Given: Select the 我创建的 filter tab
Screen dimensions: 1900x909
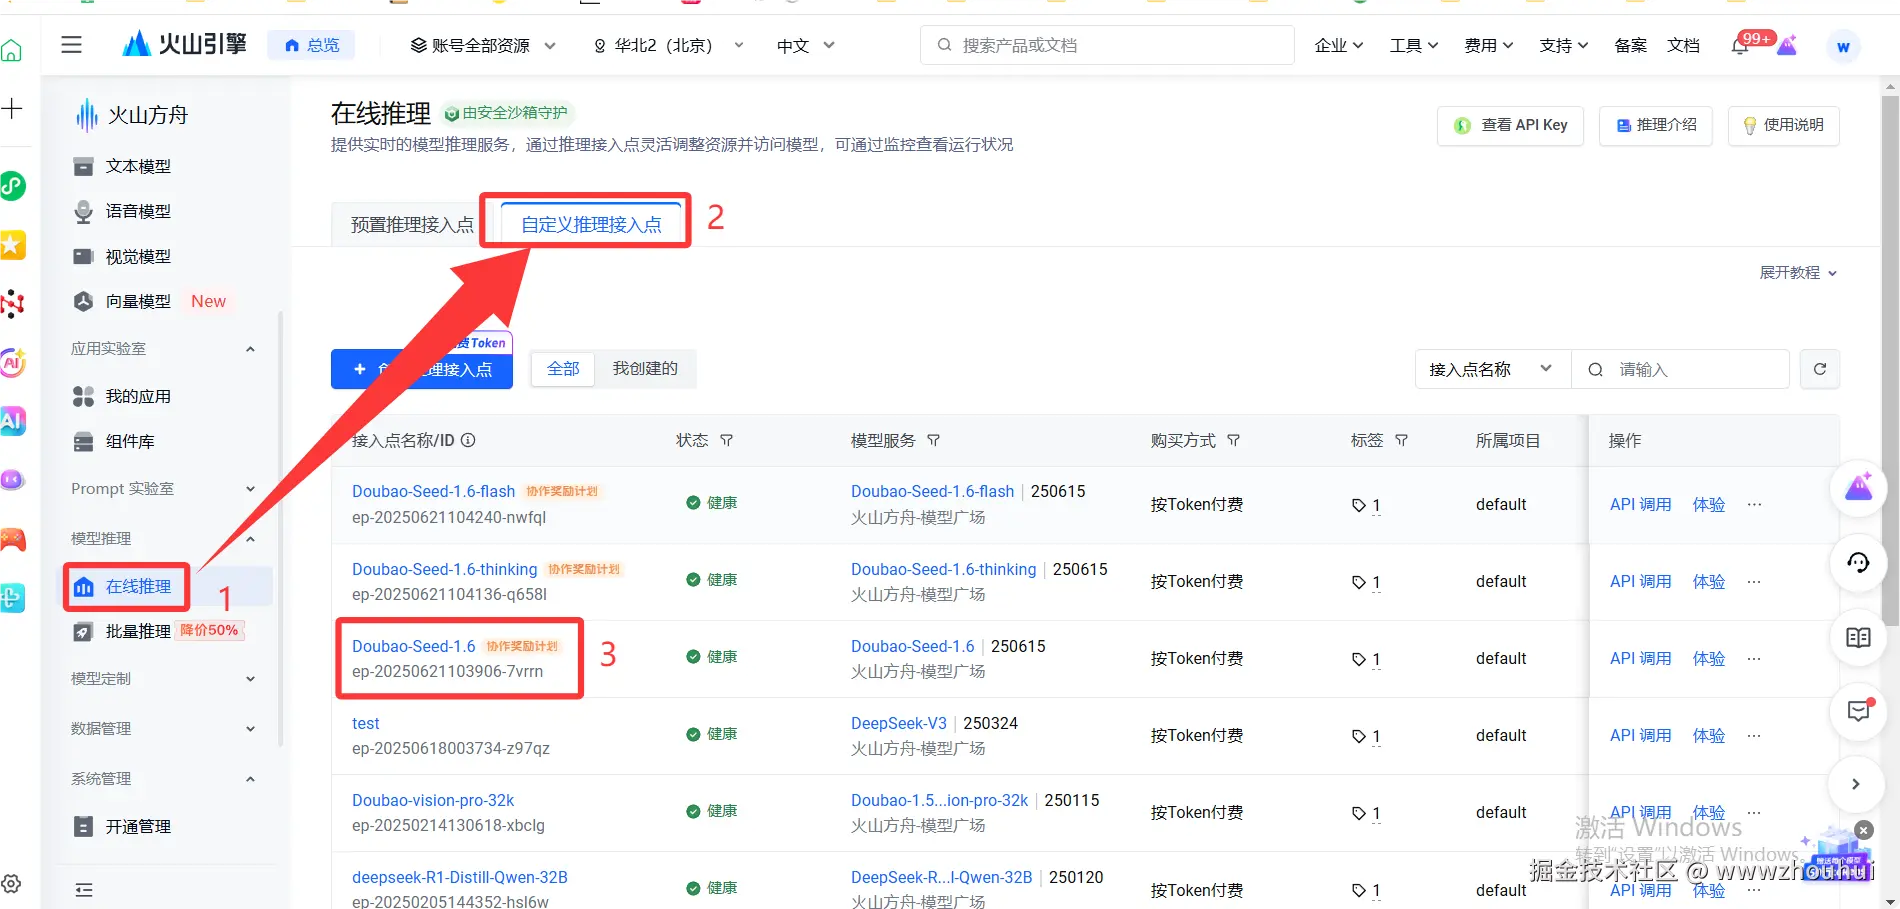Looking at the screenshot, I should 645,369.
